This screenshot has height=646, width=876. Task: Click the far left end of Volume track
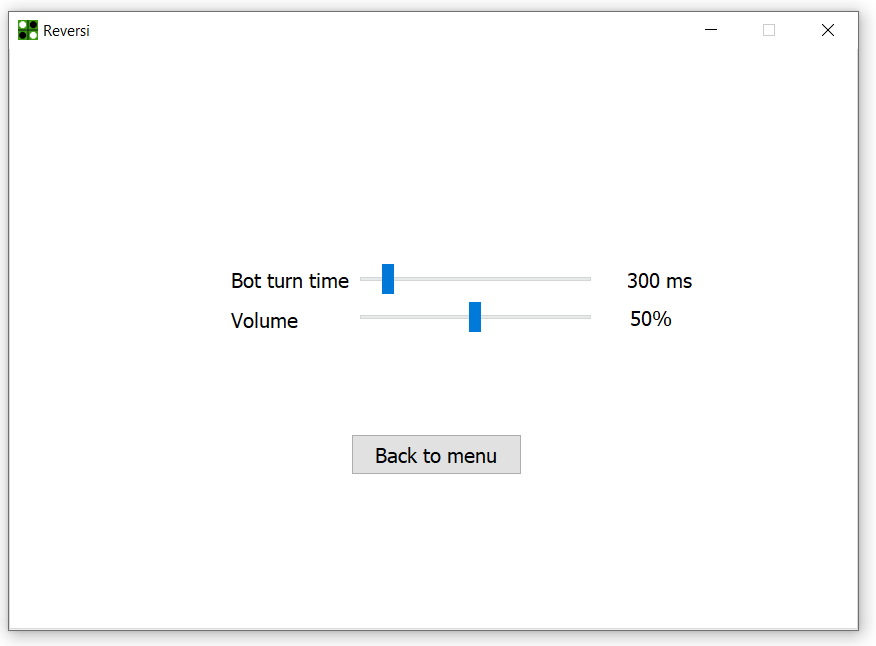[x=363, y=317]
